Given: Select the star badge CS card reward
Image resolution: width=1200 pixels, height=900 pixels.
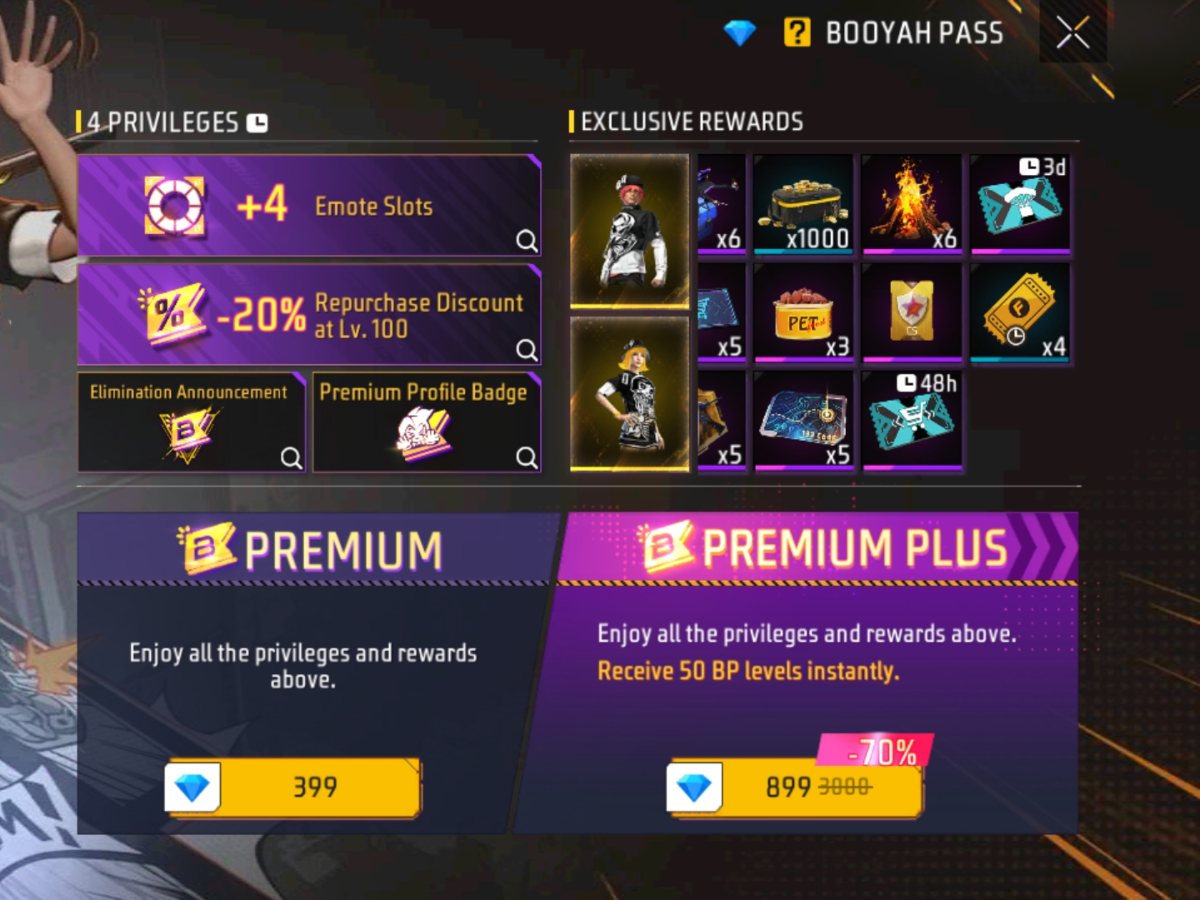Looking at the screenshot, I should coord(912,312).
